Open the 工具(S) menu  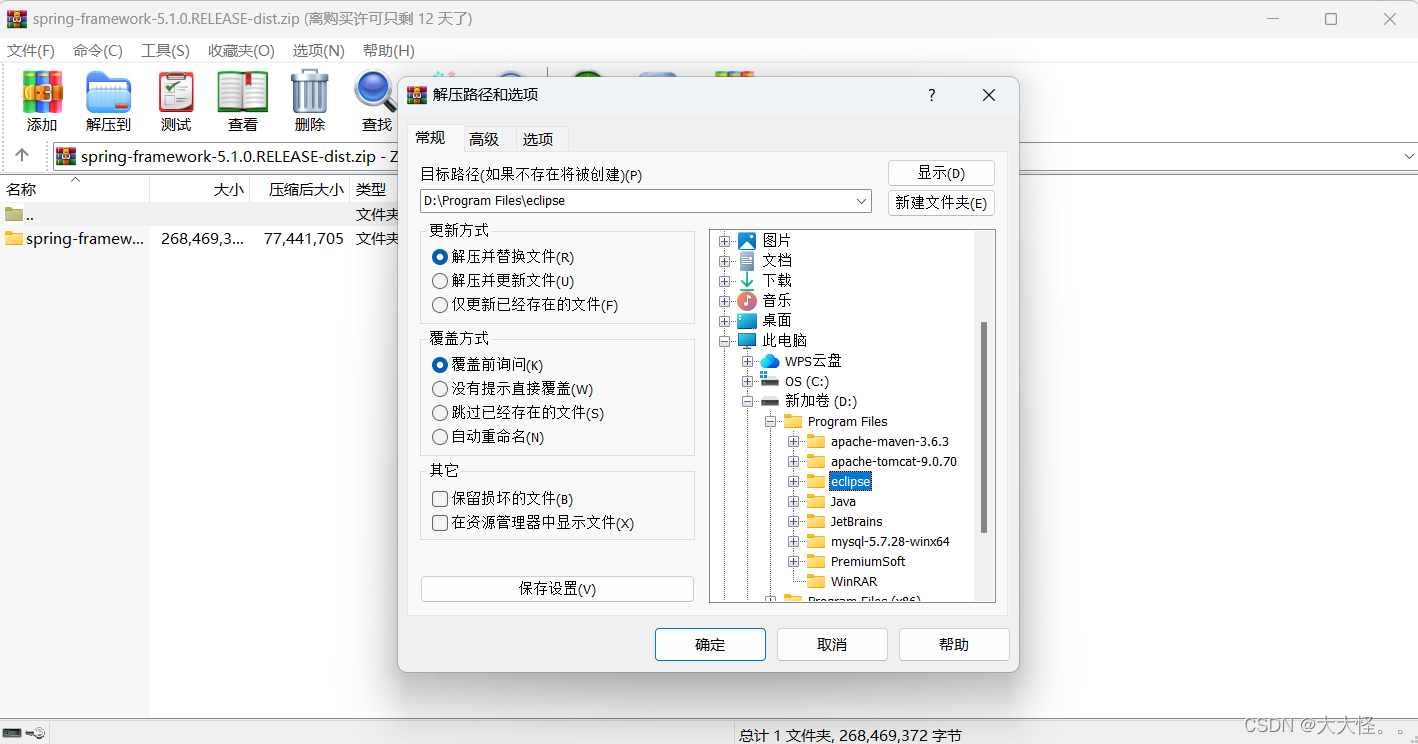click(165, 50)
